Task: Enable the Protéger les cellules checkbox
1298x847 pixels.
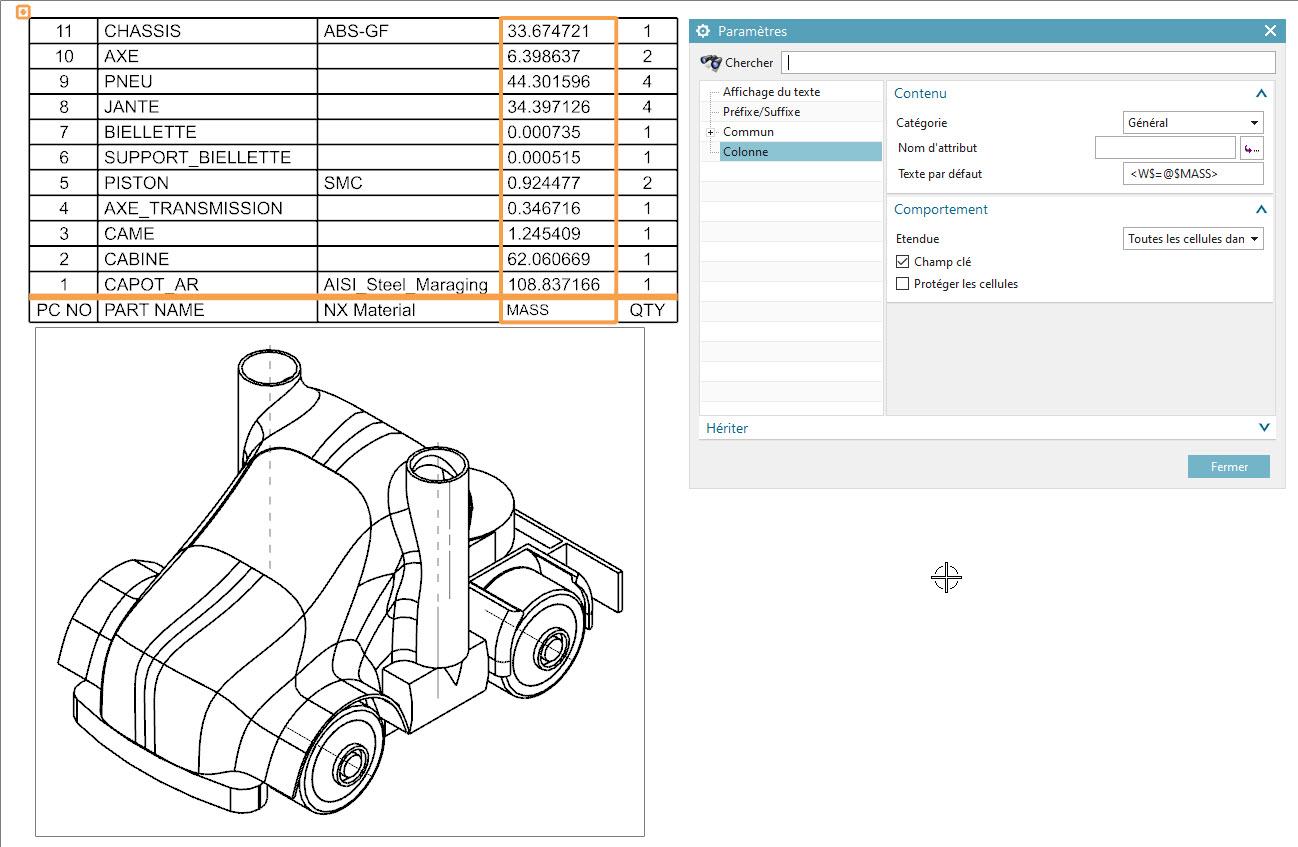Action: pyautogui.click(x=903, y=284)
